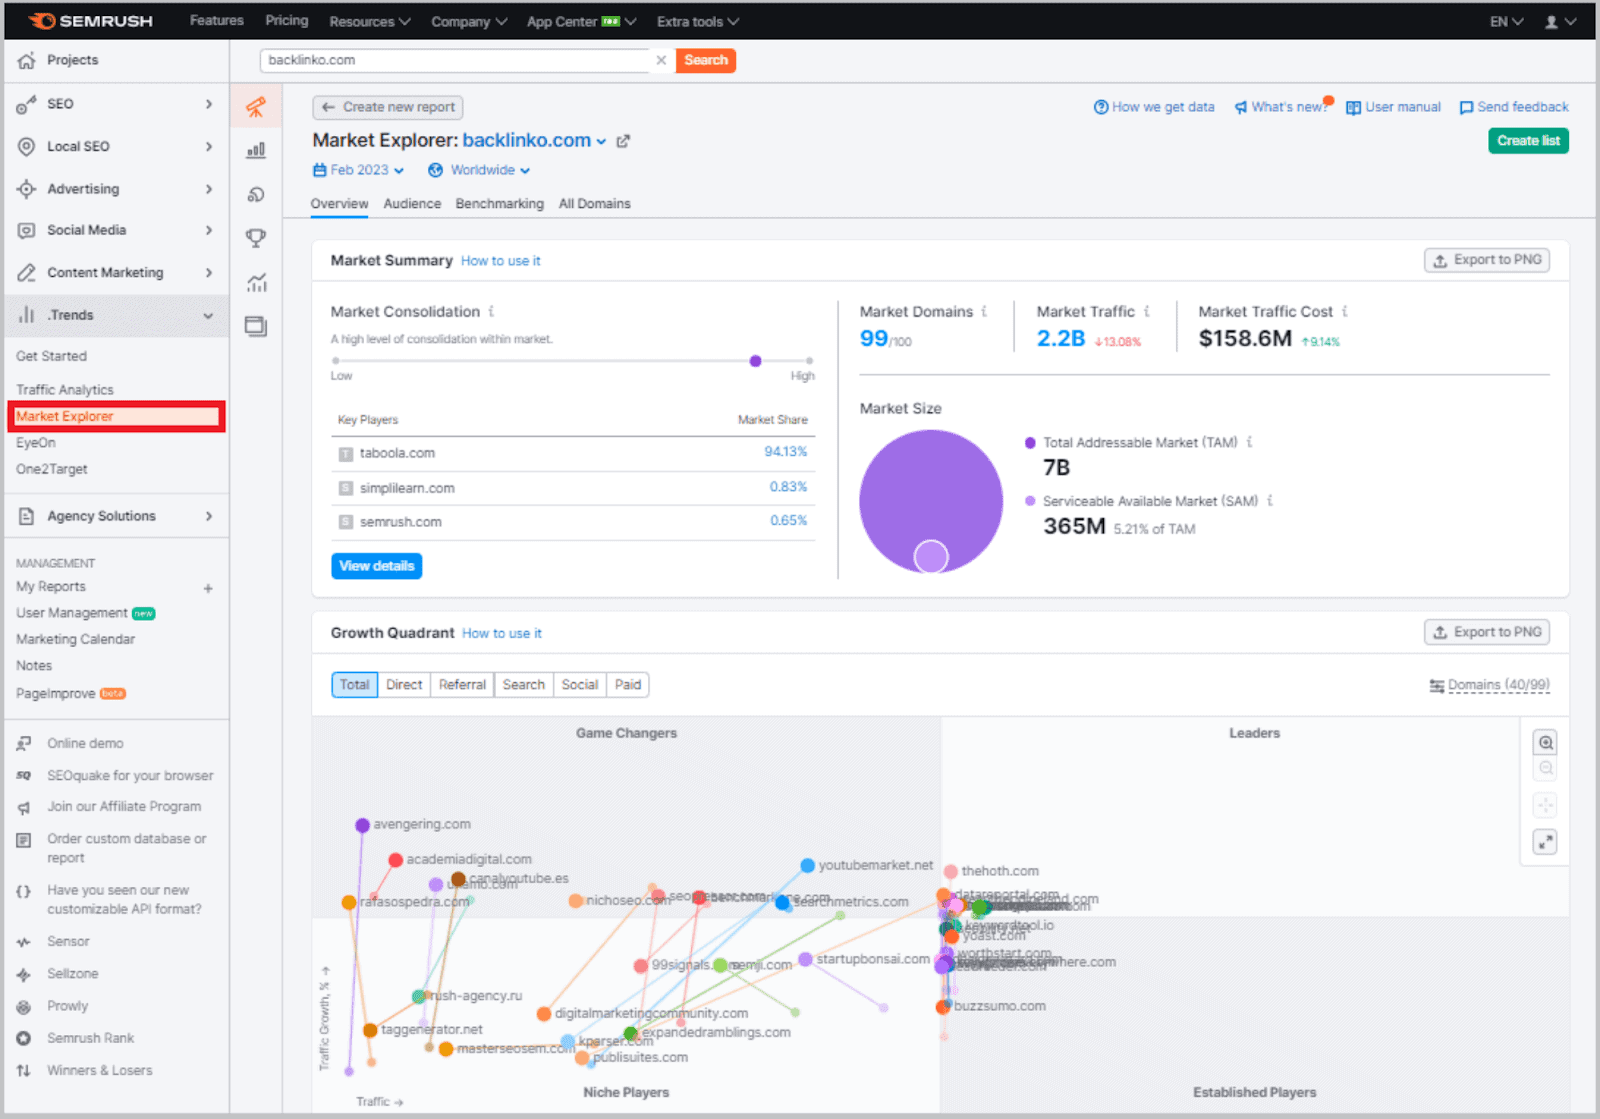This screenshot has height=1119, width=1600.
Task: Click the Market Consolidation slider marker
Action: point(756,361)
